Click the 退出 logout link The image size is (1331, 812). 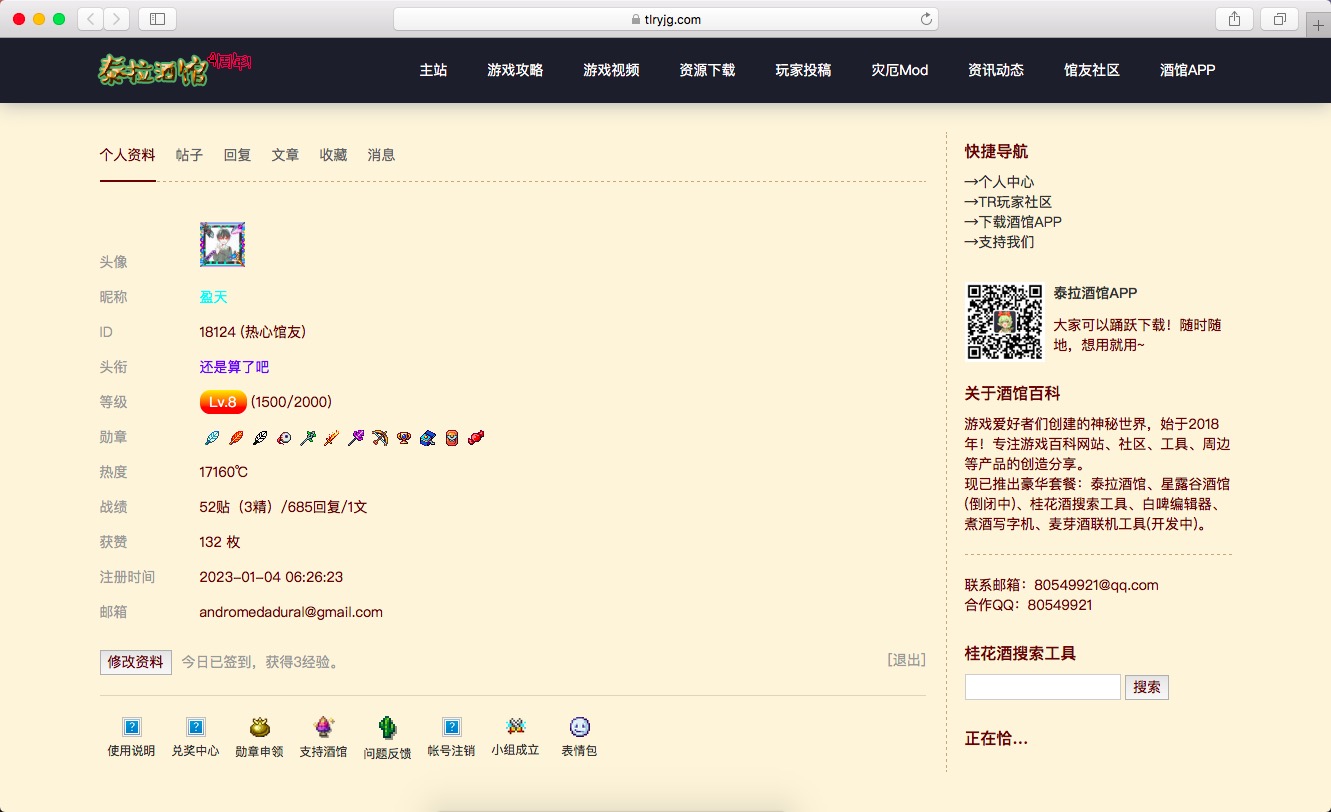coord(906,660)
